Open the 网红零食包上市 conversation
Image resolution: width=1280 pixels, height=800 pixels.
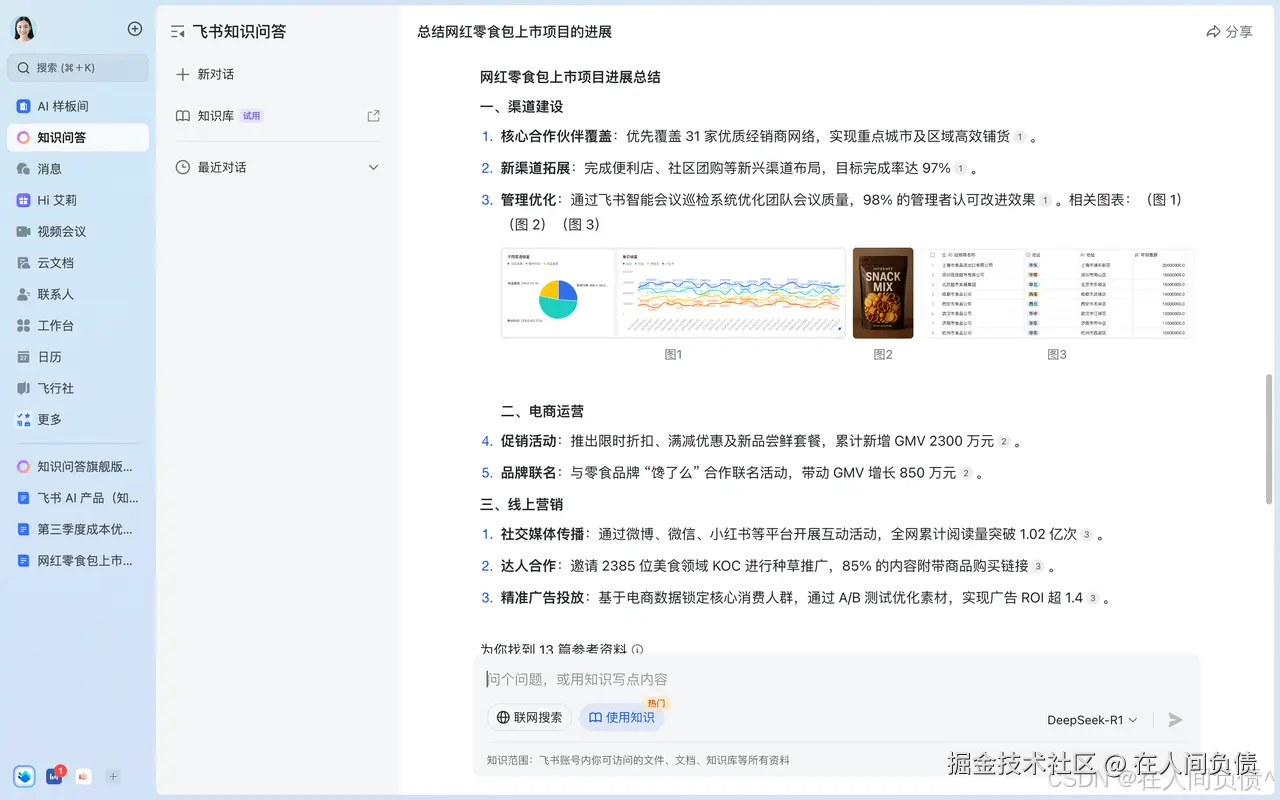point(77,560)
